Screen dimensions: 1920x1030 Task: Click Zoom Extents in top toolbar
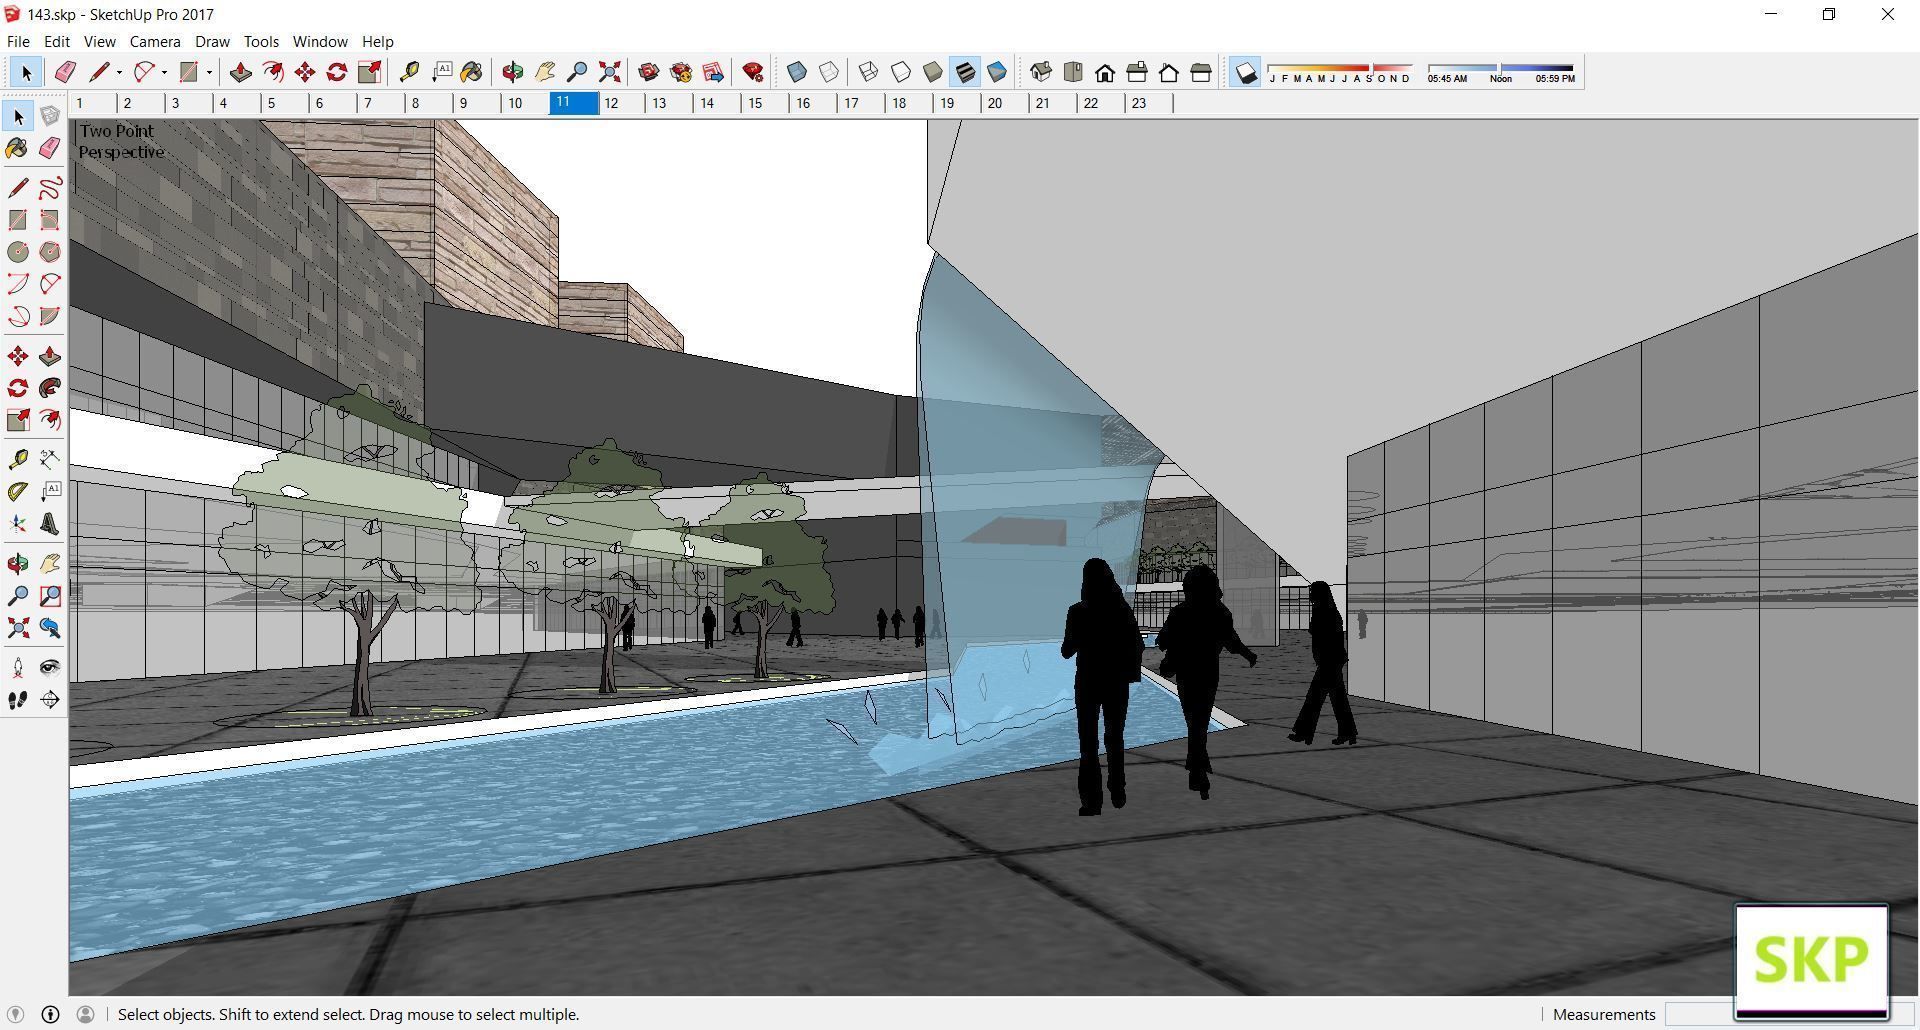(609, 72)
